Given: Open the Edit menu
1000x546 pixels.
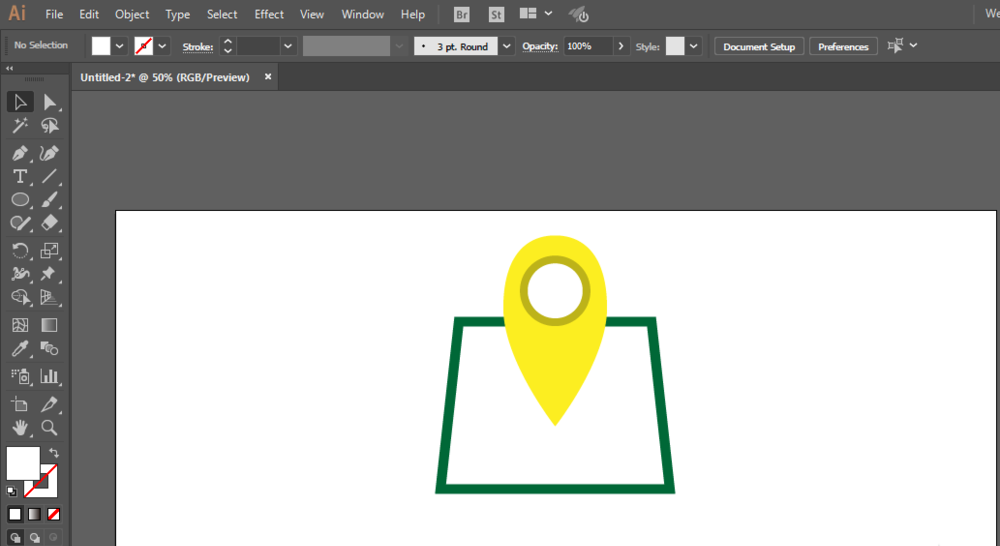Looking at the screenshot, I should pyautogui.click(x=89, y=14).
